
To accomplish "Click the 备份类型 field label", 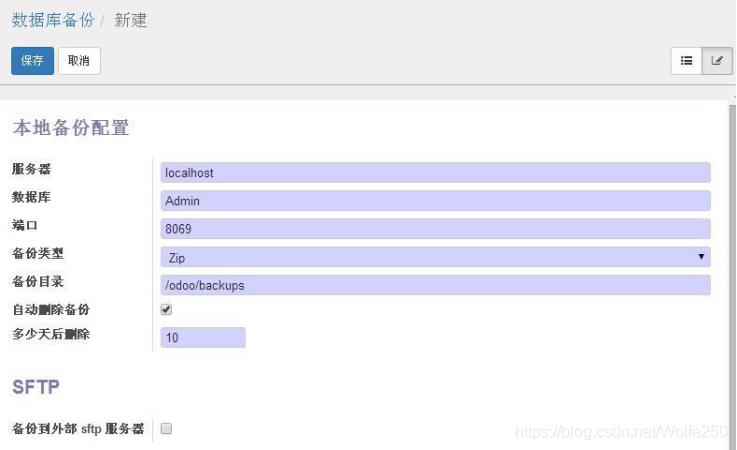I will [x=38, y=253].
